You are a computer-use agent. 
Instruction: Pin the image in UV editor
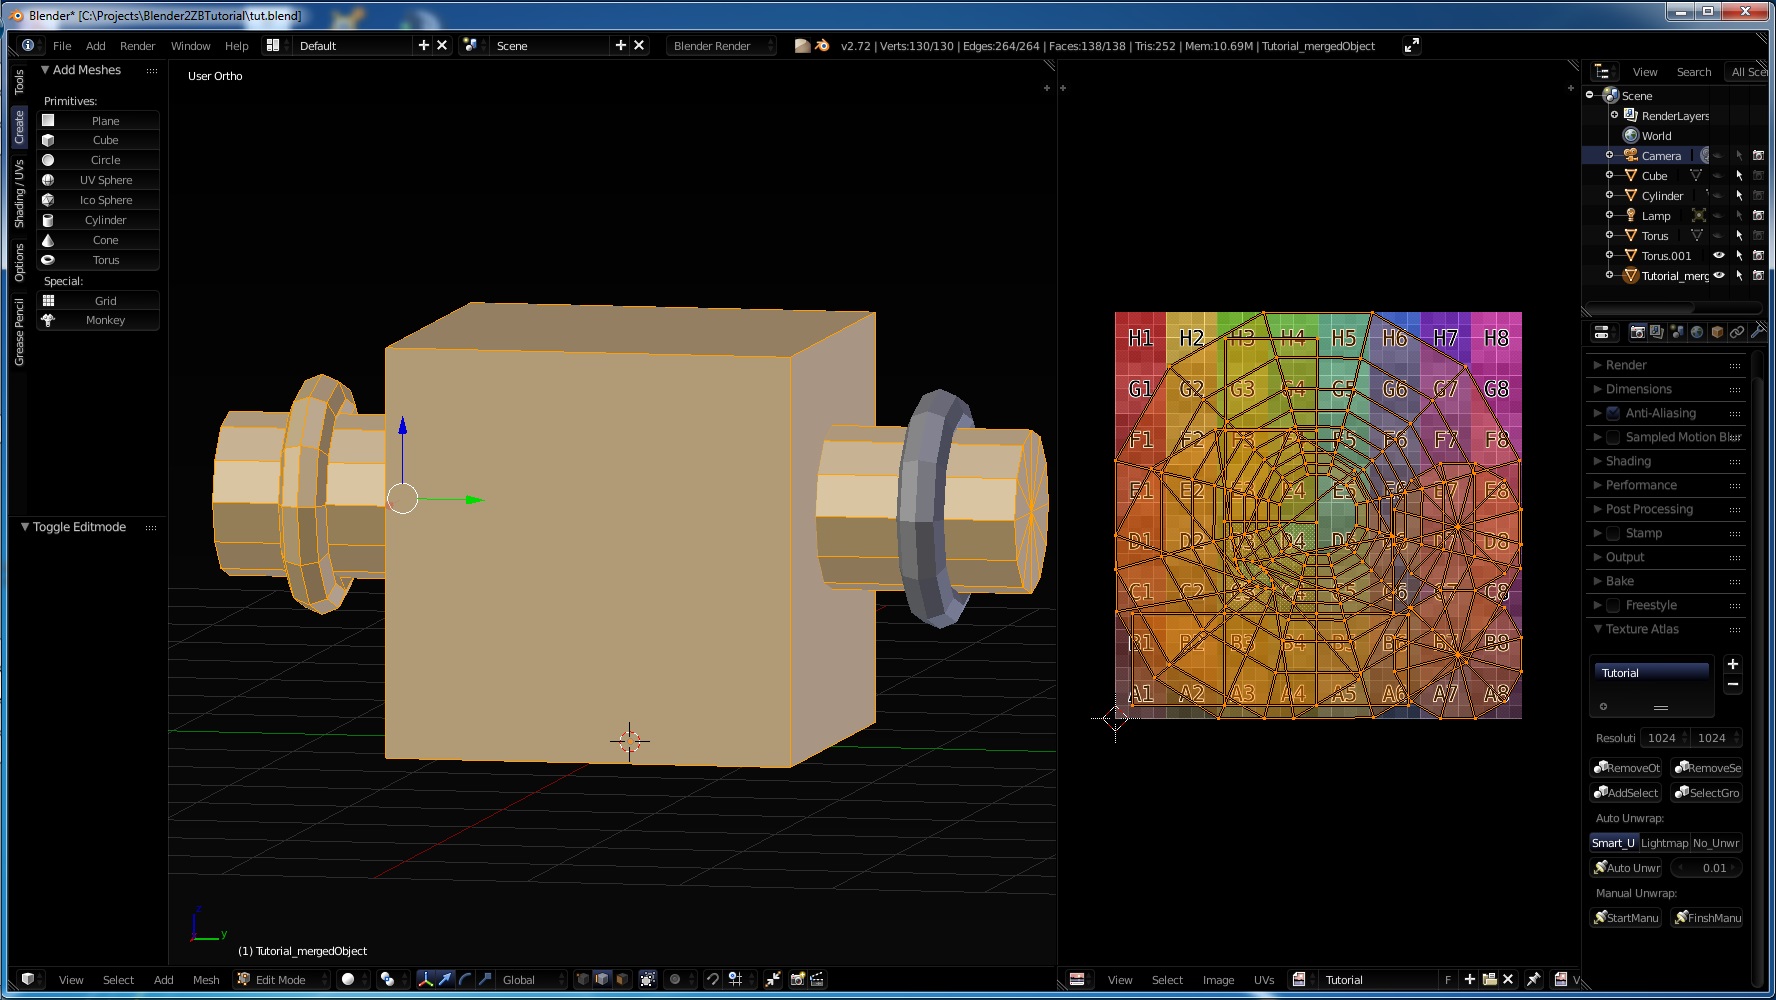point(1533,980)
